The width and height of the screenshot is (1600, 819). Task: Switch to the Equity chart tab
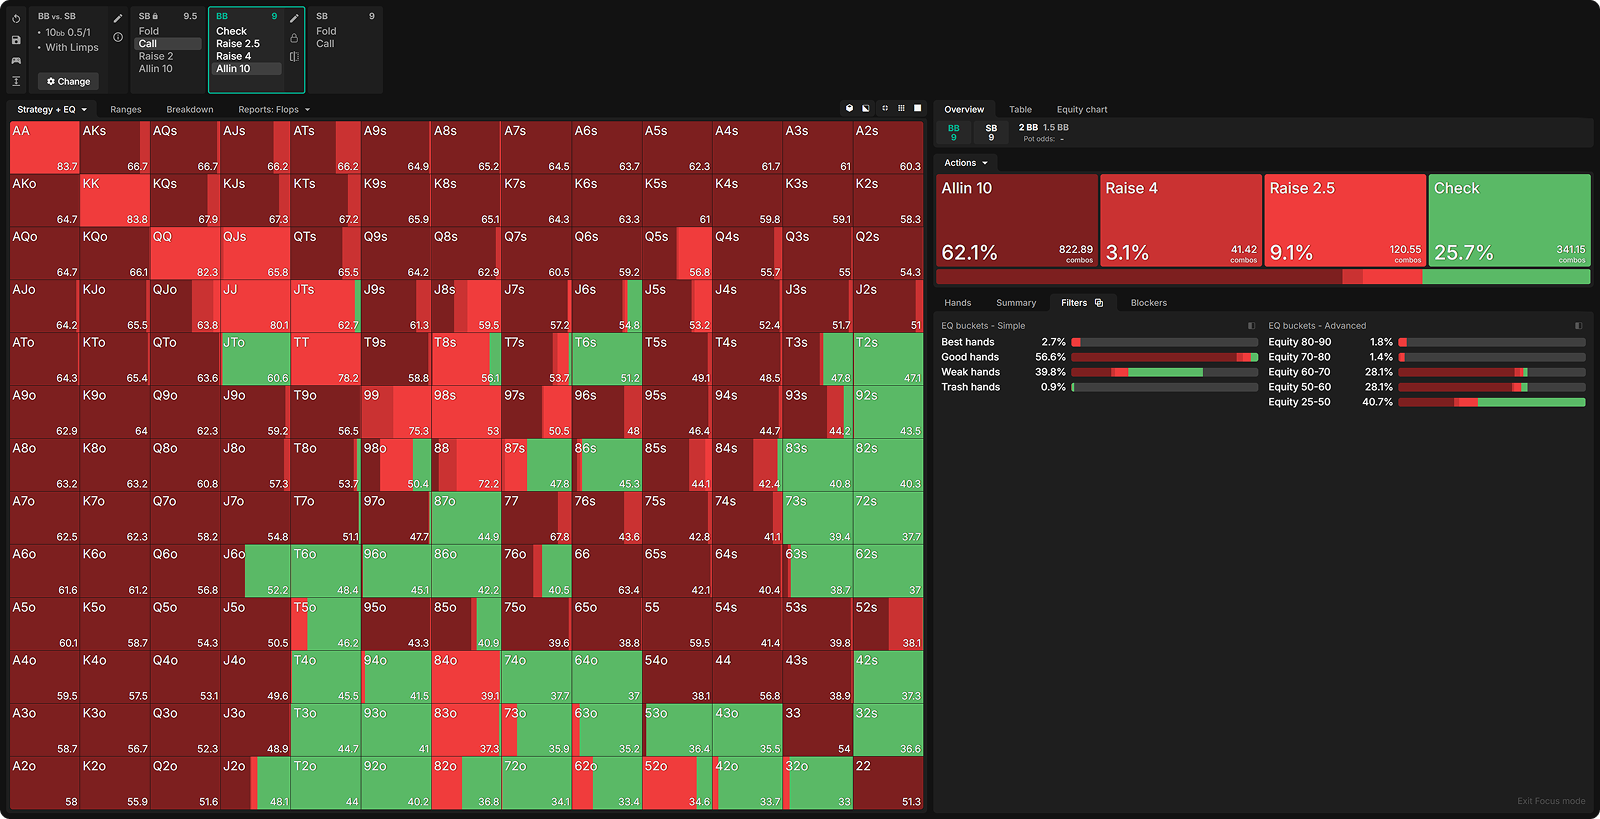(1081, 110)
